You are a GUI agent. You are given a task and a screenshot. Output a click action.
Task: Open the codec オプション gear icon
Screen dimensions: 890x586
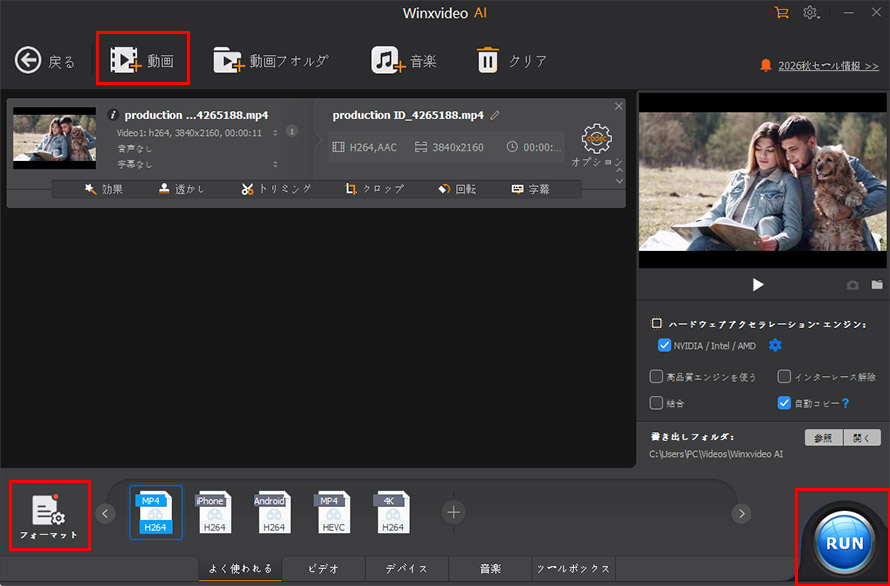pos(597,139)
